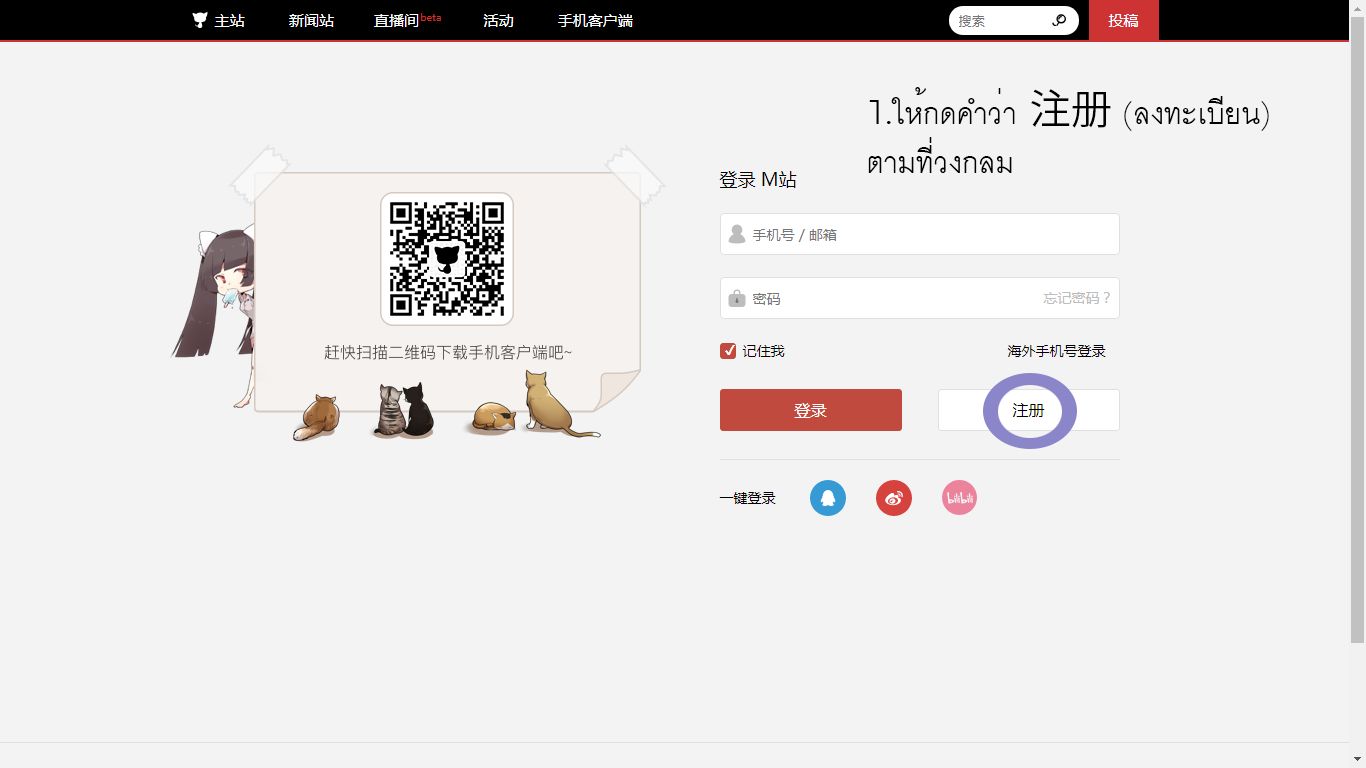Click the cat logo beside 主站
This screenshot has height=768, width=1366.
(x=200, y=20)
